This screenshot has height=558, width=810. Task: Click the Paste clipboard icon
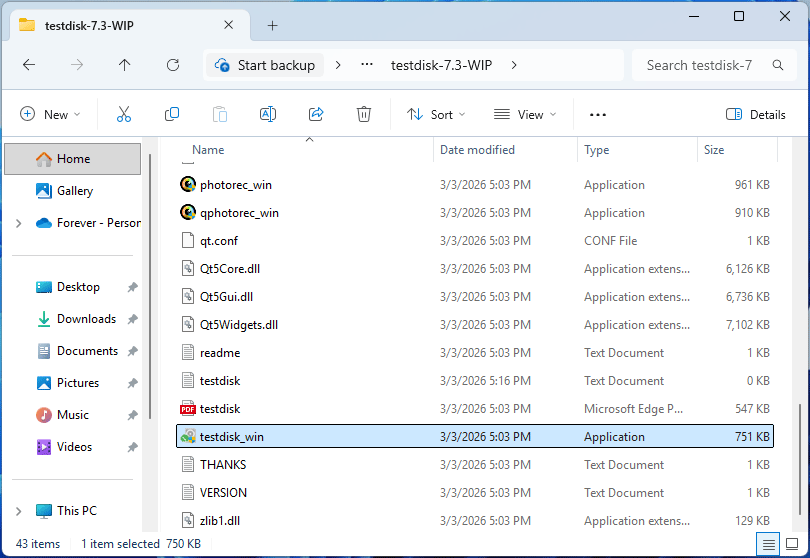pos(220,114)
